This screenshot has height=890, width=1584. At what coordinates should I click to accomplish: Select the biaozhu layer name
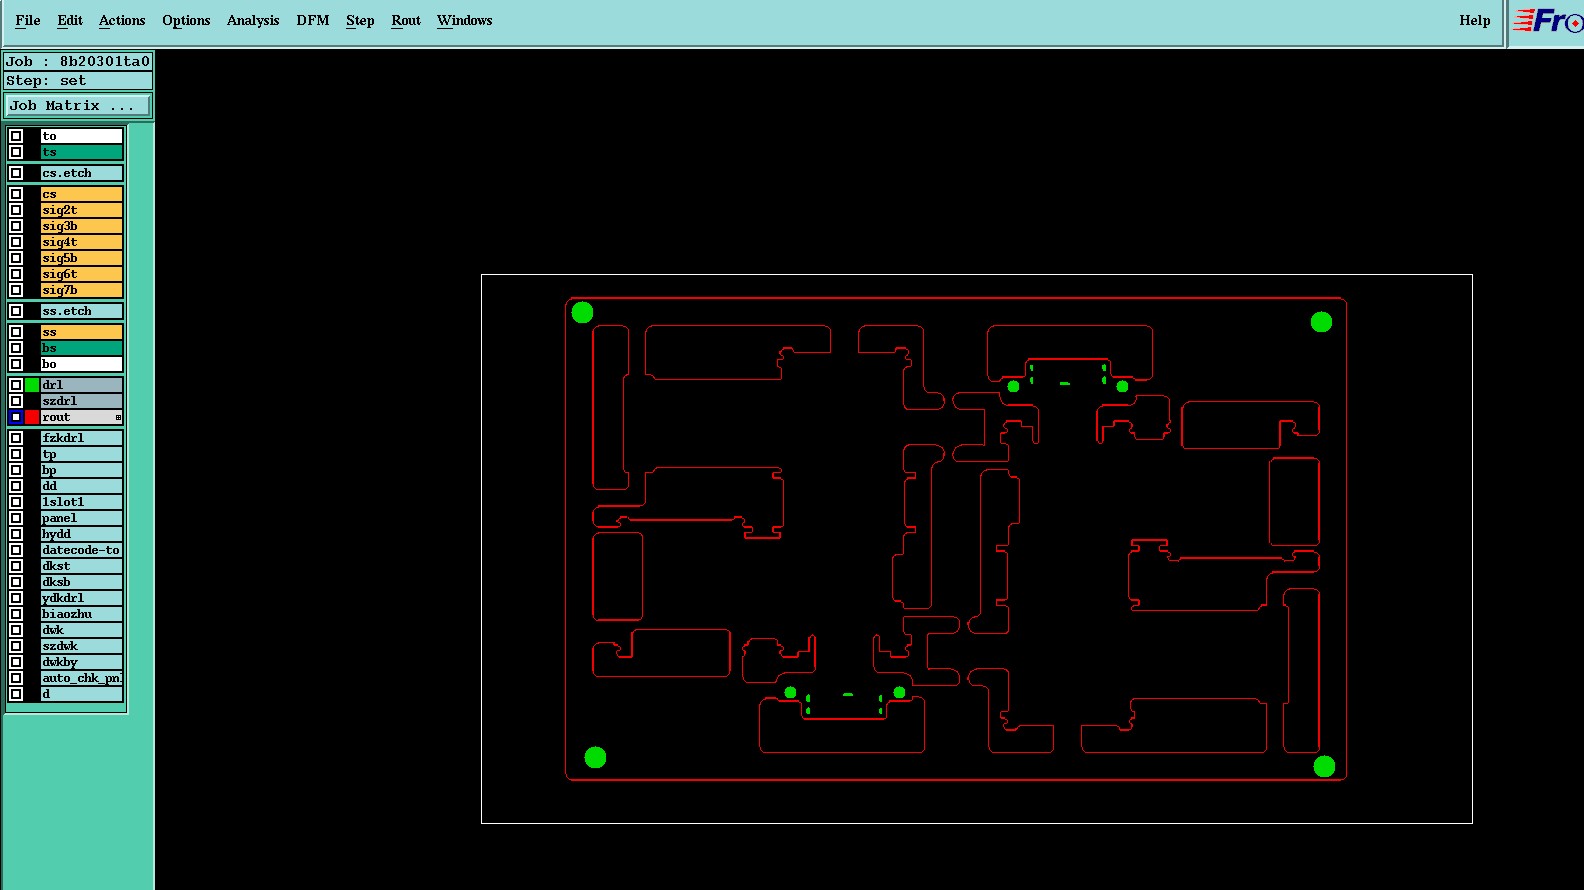82,614
